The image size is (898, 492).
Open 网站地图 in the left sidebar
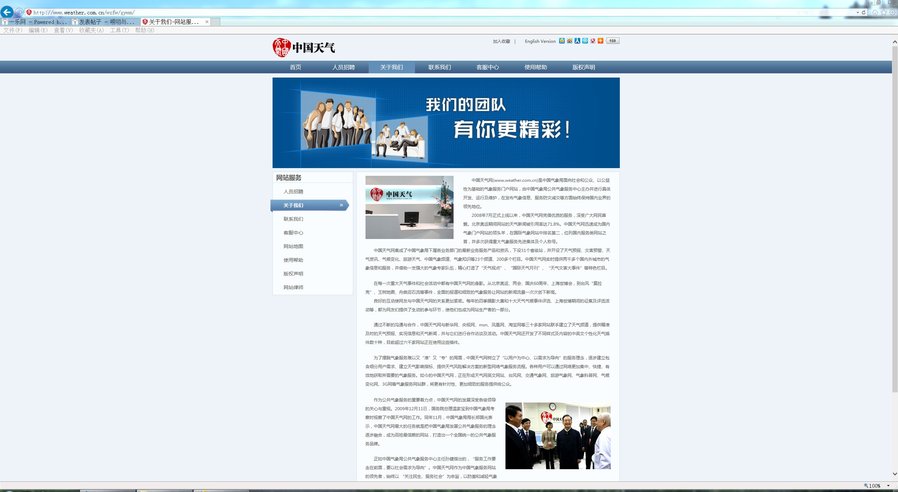(x=293, y=246)
